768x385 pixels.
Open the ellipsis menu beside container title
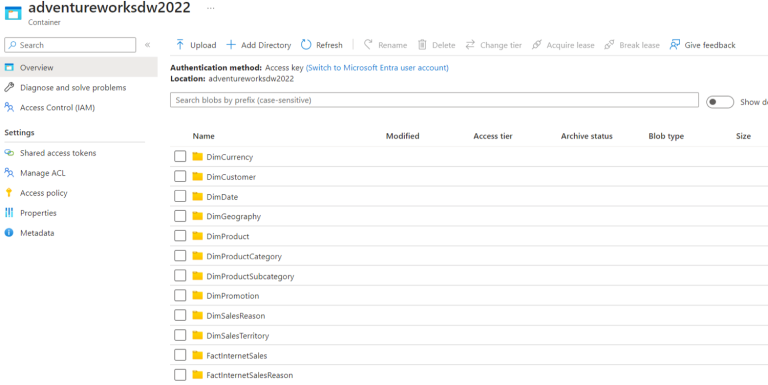[211, 9]
